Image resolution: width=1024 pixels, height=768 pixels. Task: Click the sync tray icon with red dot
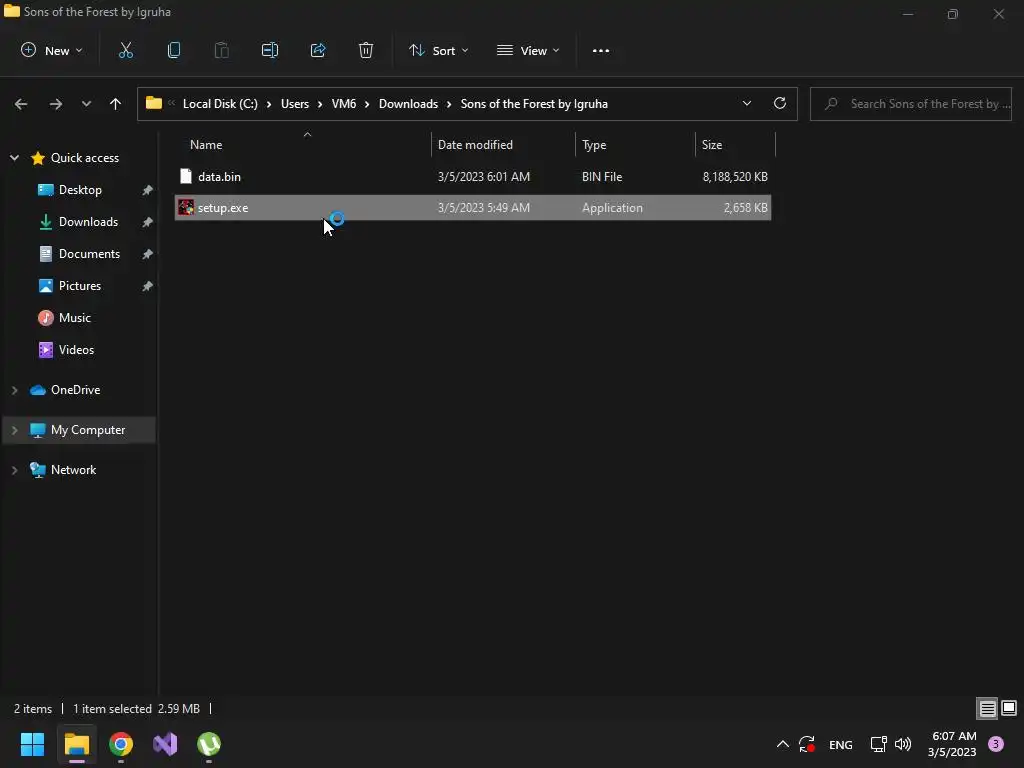[x=807, y=744]
